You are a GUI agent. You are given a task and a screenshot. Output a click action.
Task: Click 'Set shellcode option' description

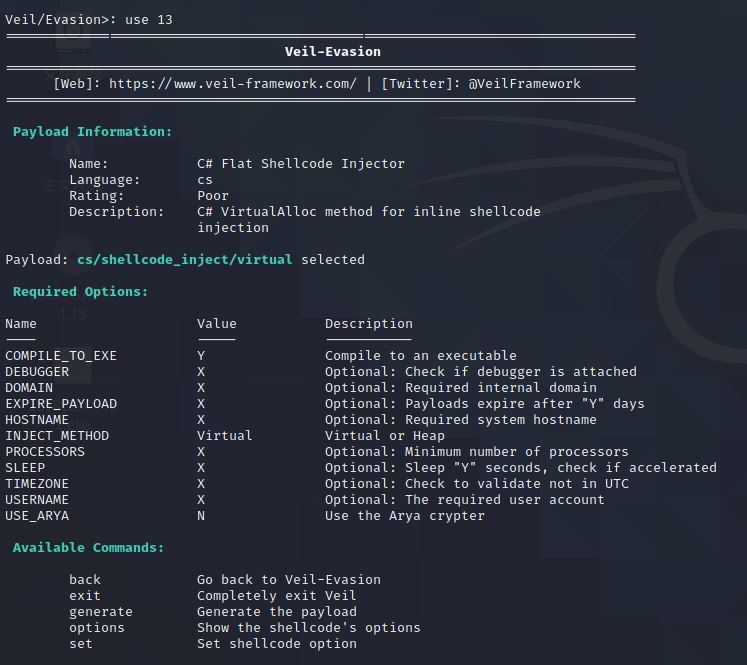(277, 644)
